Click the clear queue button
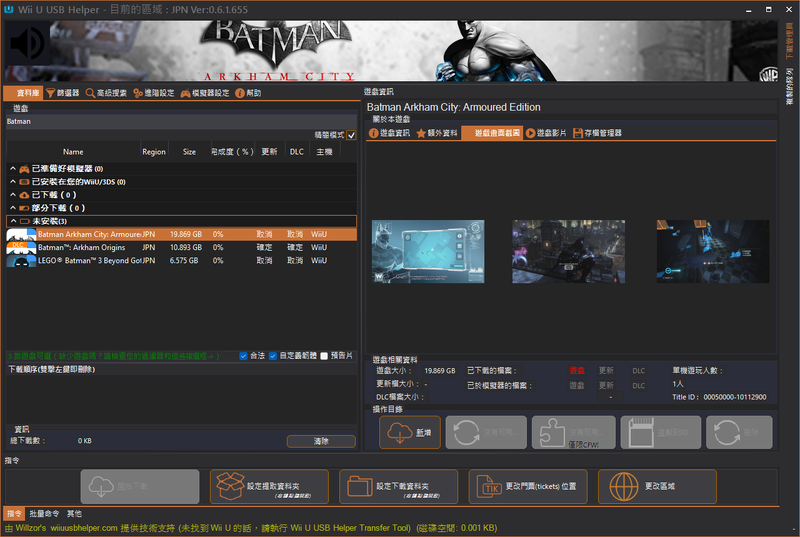The width and height of the screenshot is (800, 537). click(x=321, y=441)
